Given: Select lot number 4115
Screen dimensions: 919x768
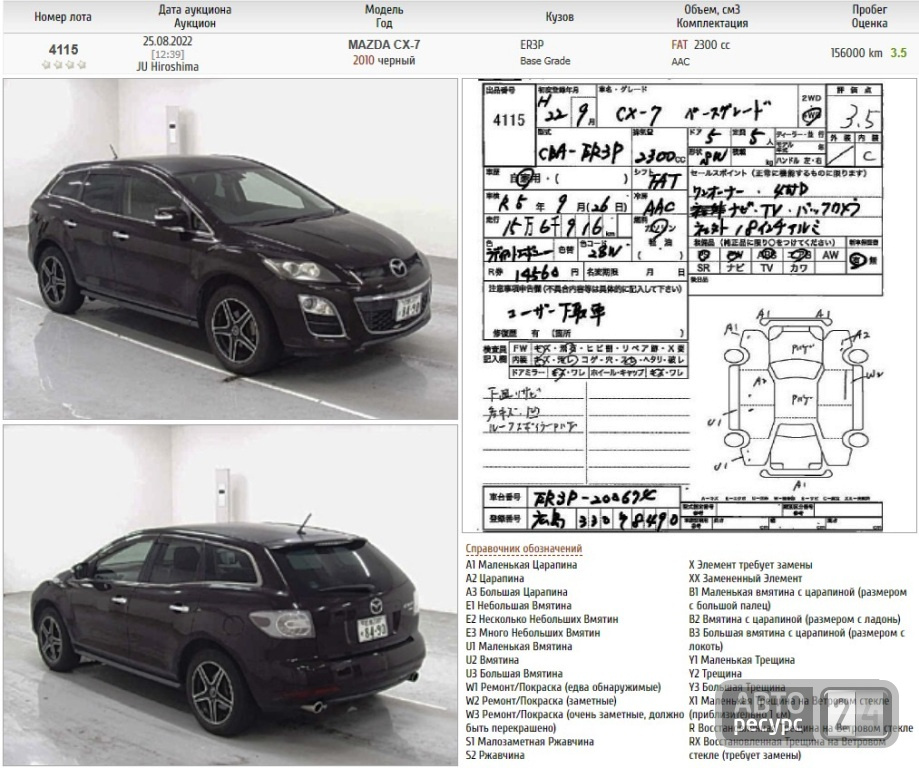Looking at the screenshot, I should [63, 50].
